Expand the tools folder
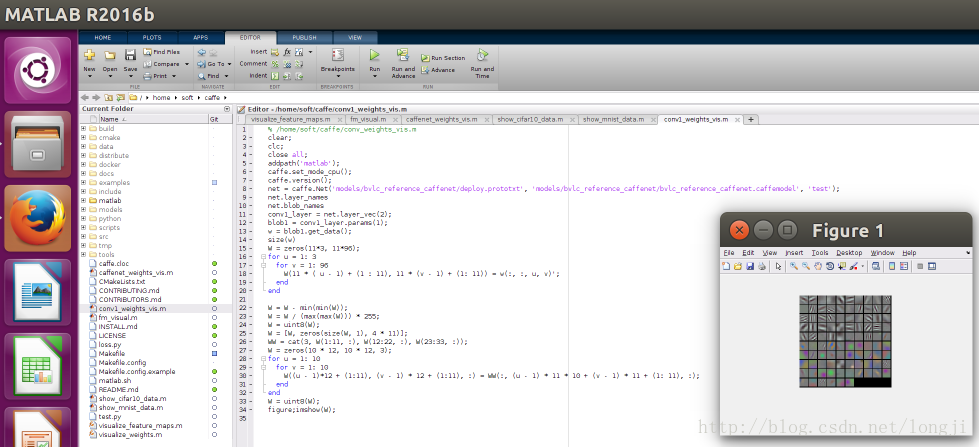Viewport: 979px width, 447px height. click(x=83, y=255)
